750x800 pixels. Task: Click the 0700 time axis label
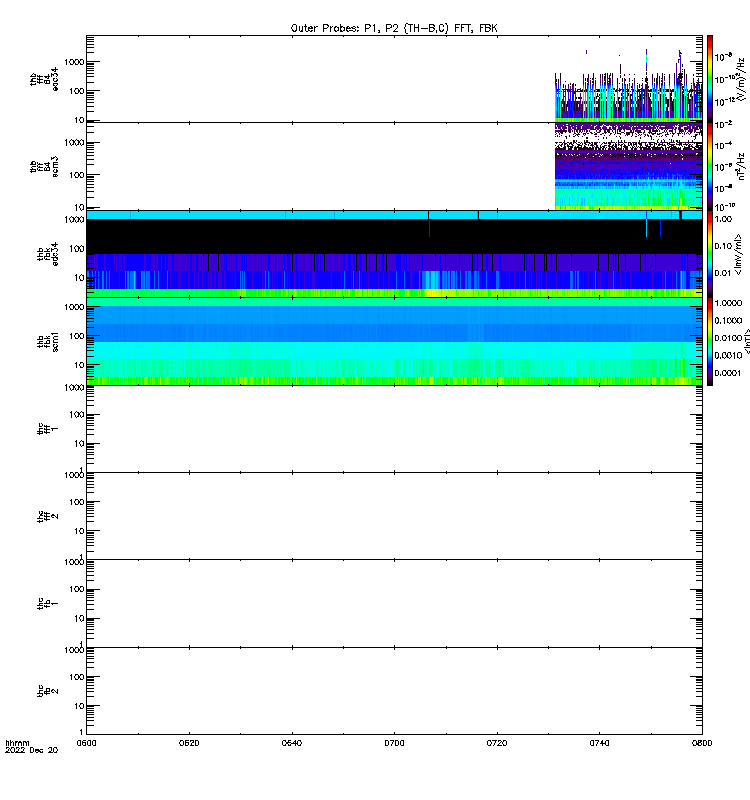[394, 743]
